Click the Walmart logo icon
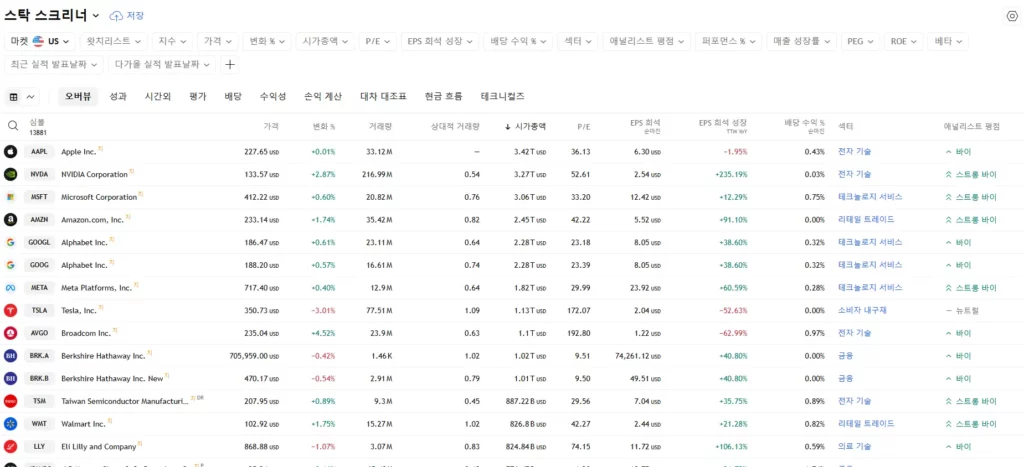The width and height of the screenshot is (1024, 467). [x=10, y=424]
